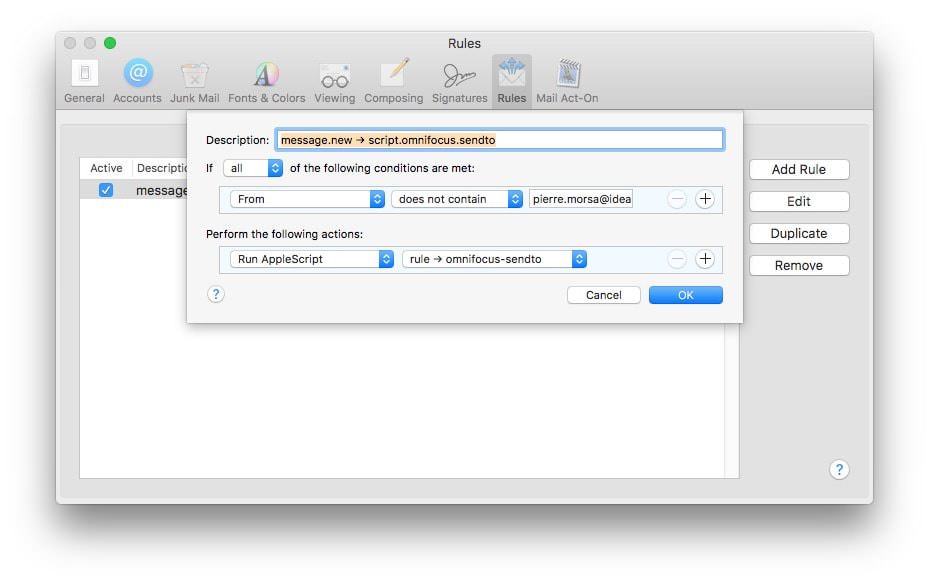
Task: Open help from the rule sheet
Action: coord(216,294)
